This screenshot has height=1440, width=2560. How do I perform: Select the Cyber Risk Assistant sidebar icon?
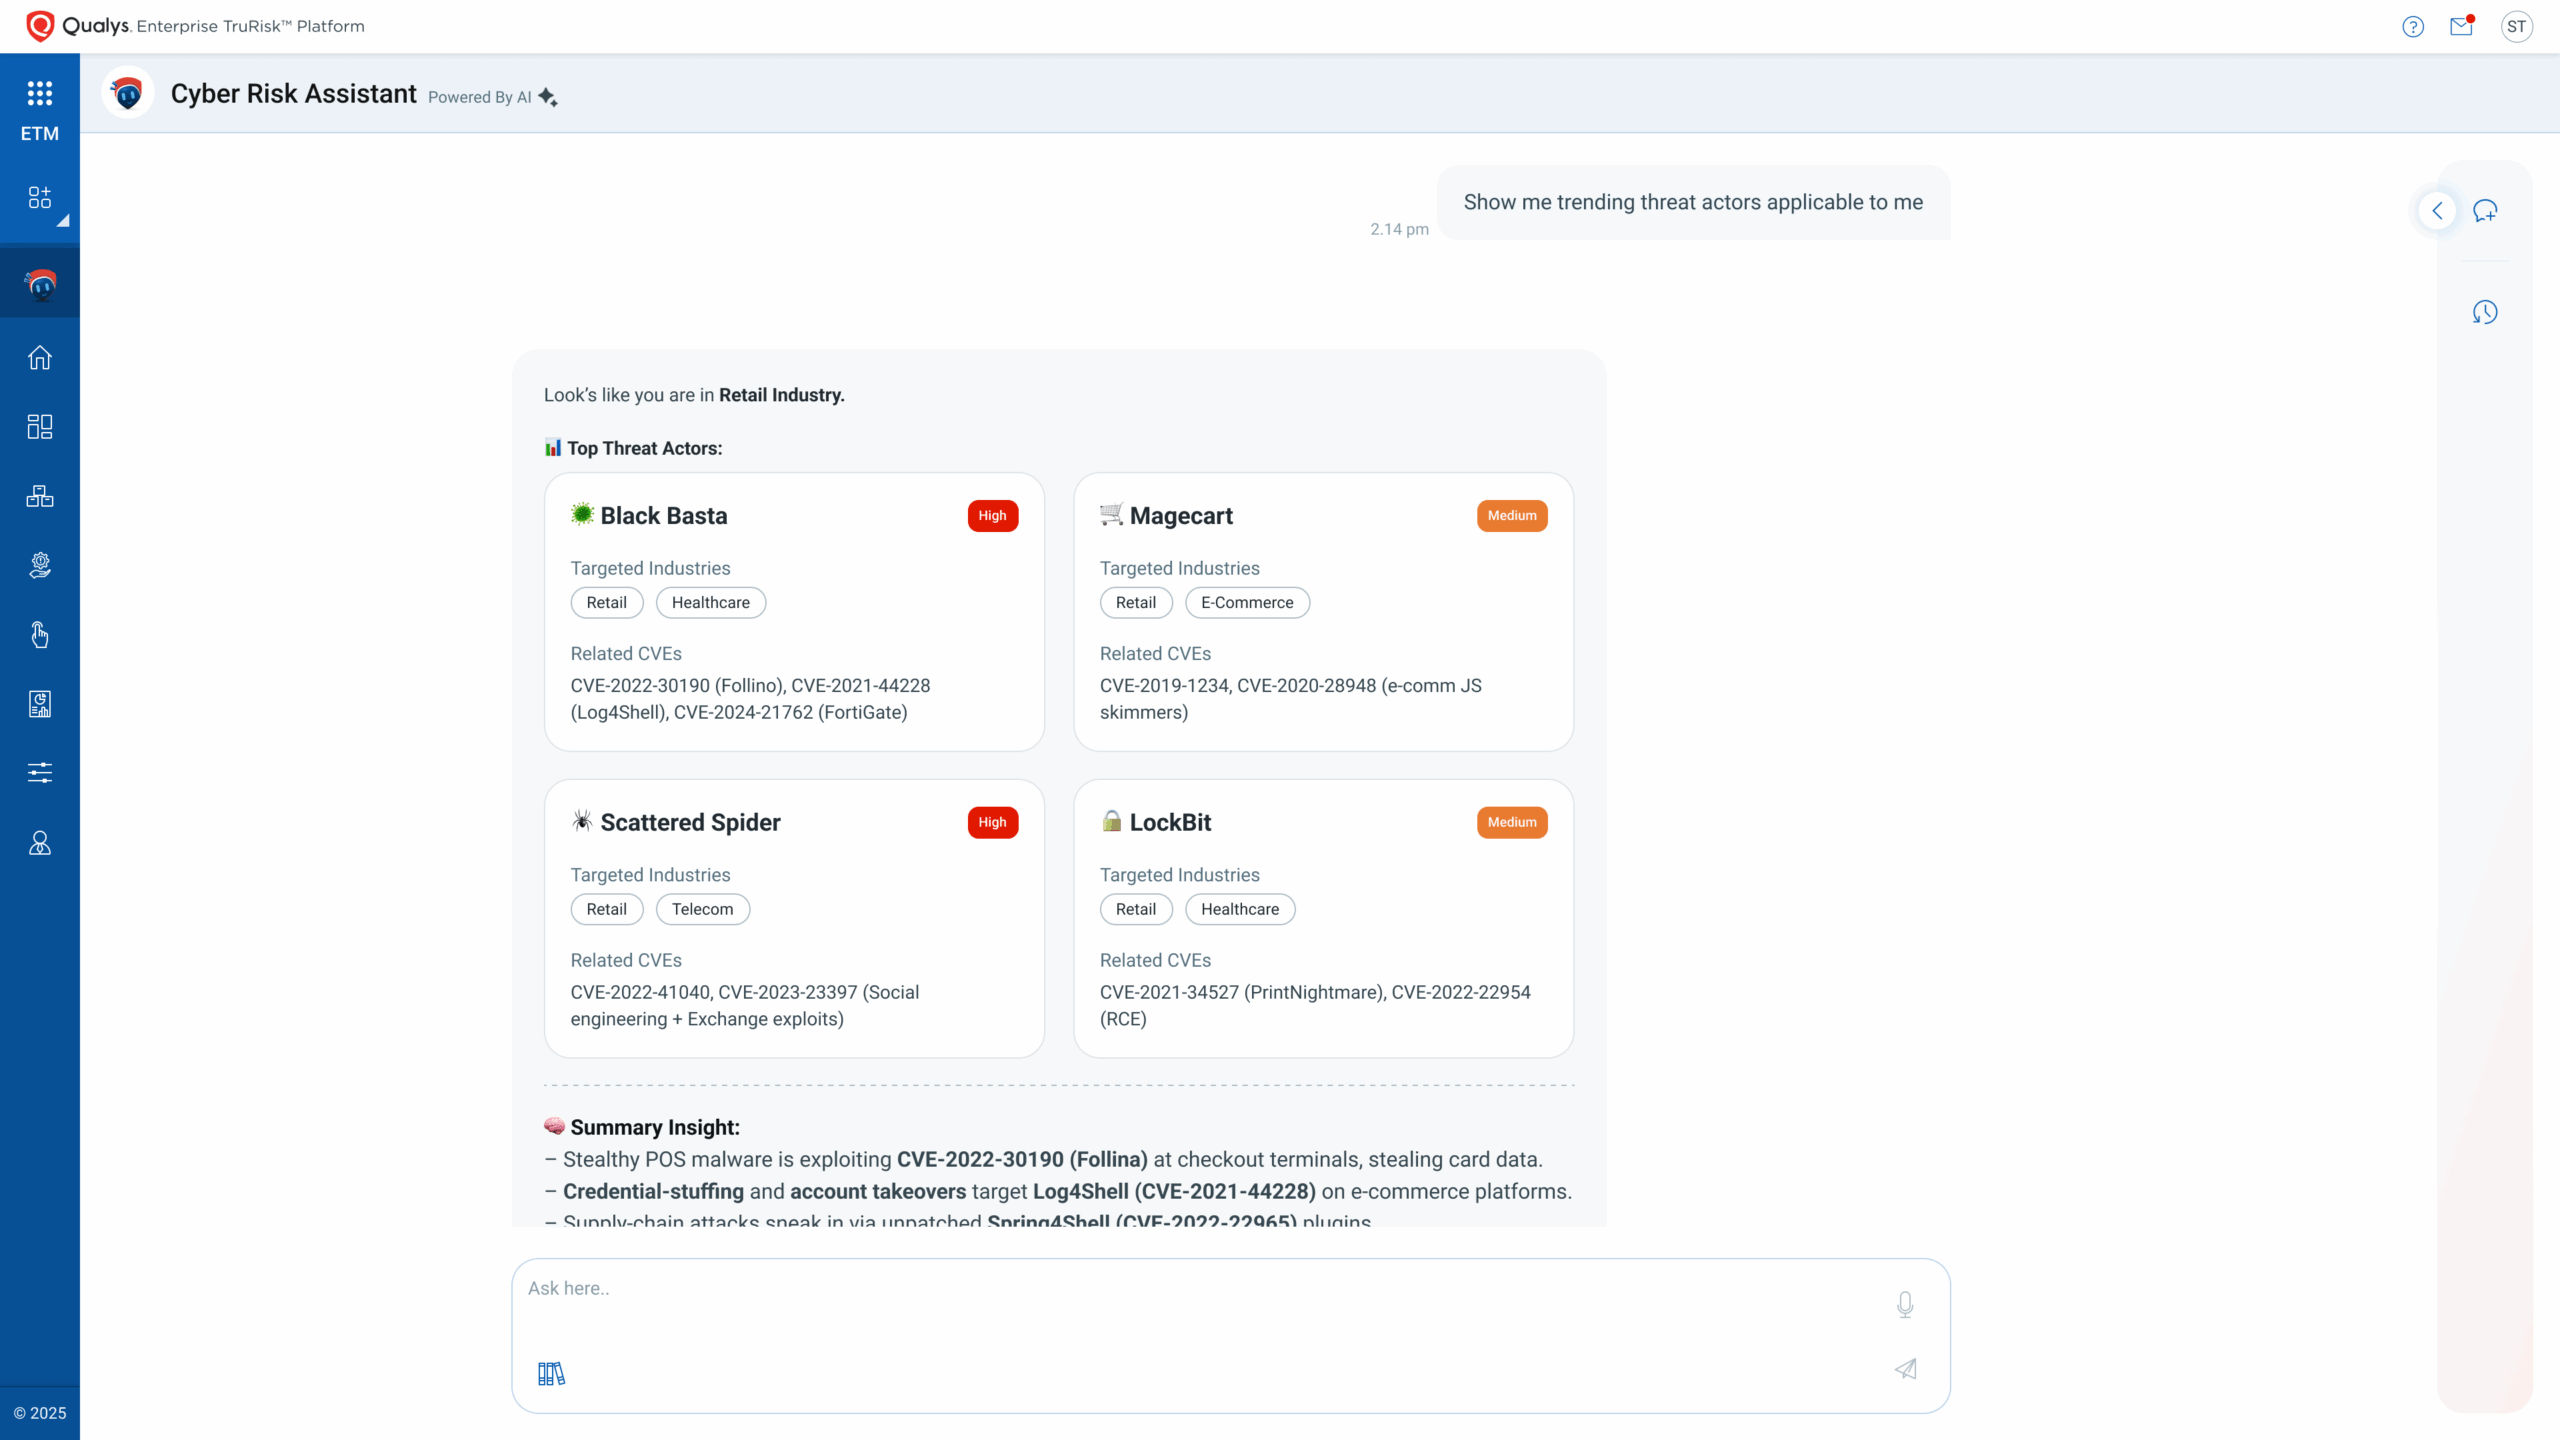(x=40, y=285)
